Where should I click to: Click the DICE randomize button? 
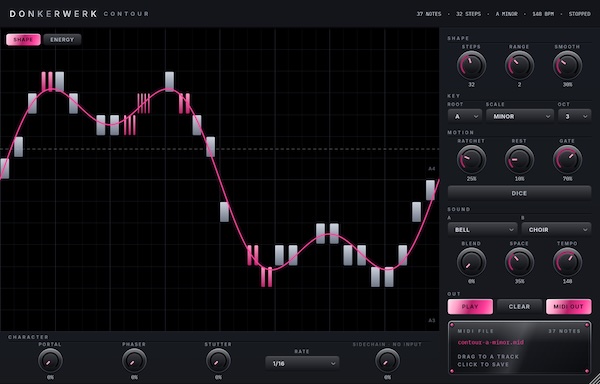(x=519, y=193)
